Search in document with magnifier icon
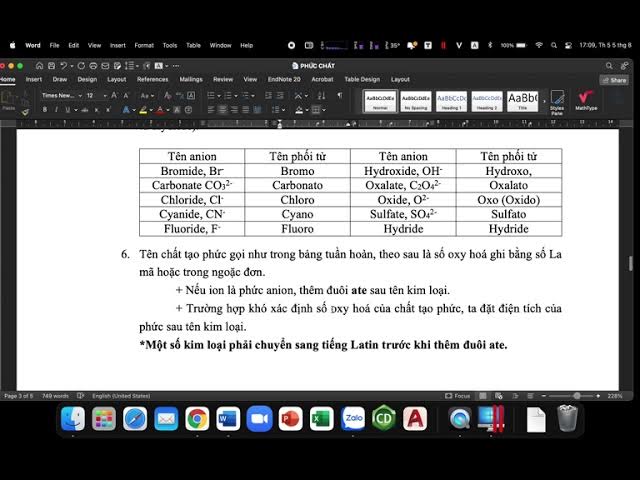Image resolution: width=640 pixels, height=480 pixels. pos(609,66)
